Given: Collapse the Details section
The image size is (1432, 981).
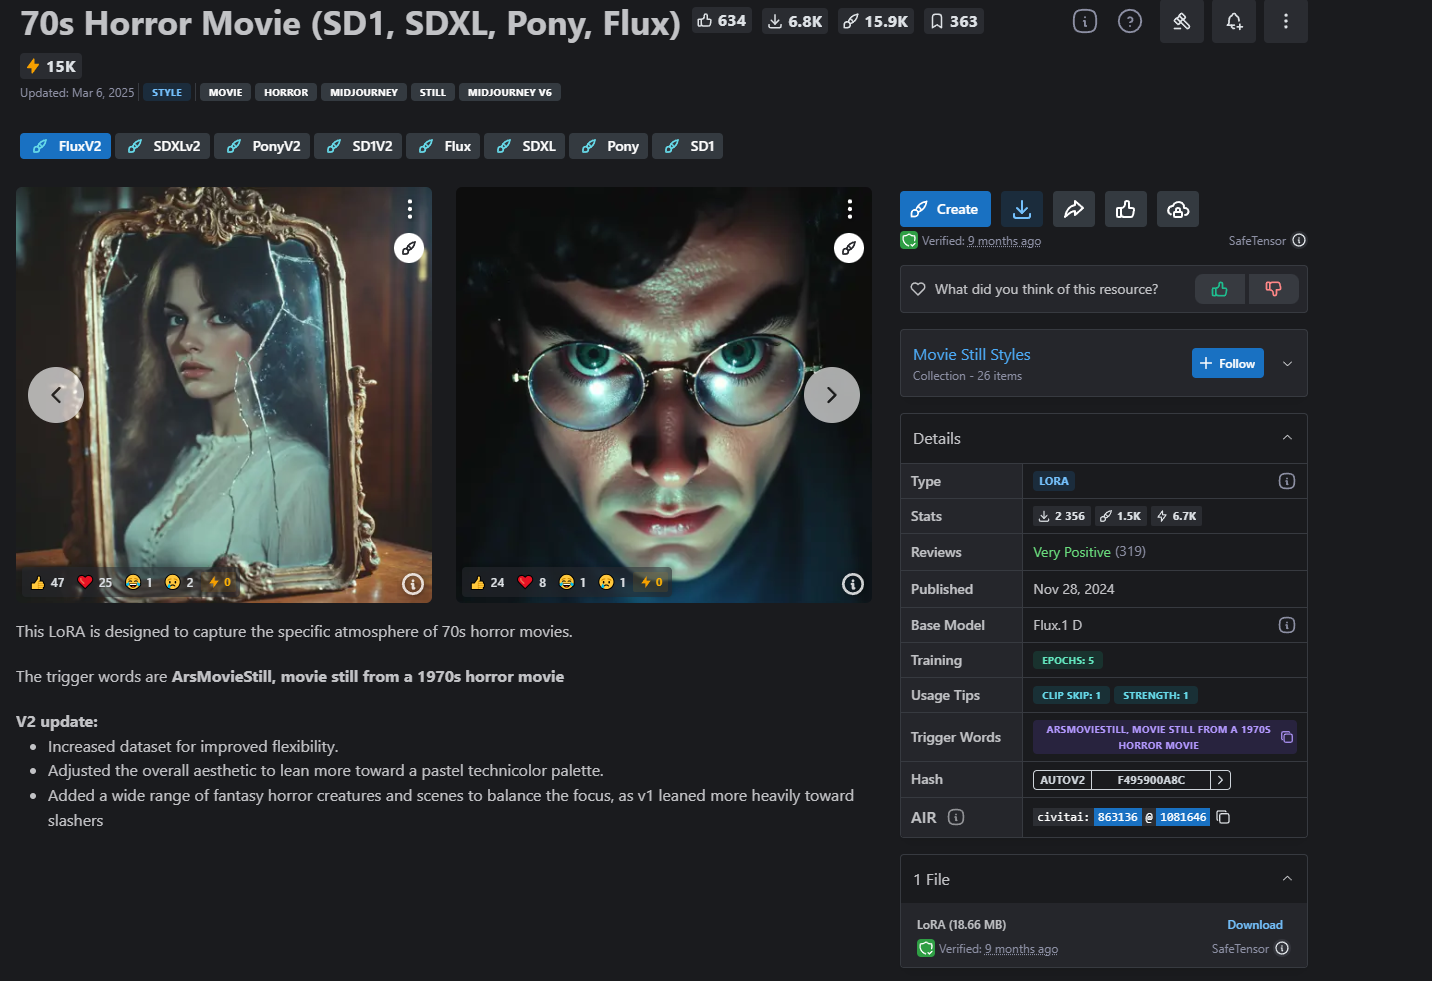Looking at the screenshot, I should point(1287,438).
